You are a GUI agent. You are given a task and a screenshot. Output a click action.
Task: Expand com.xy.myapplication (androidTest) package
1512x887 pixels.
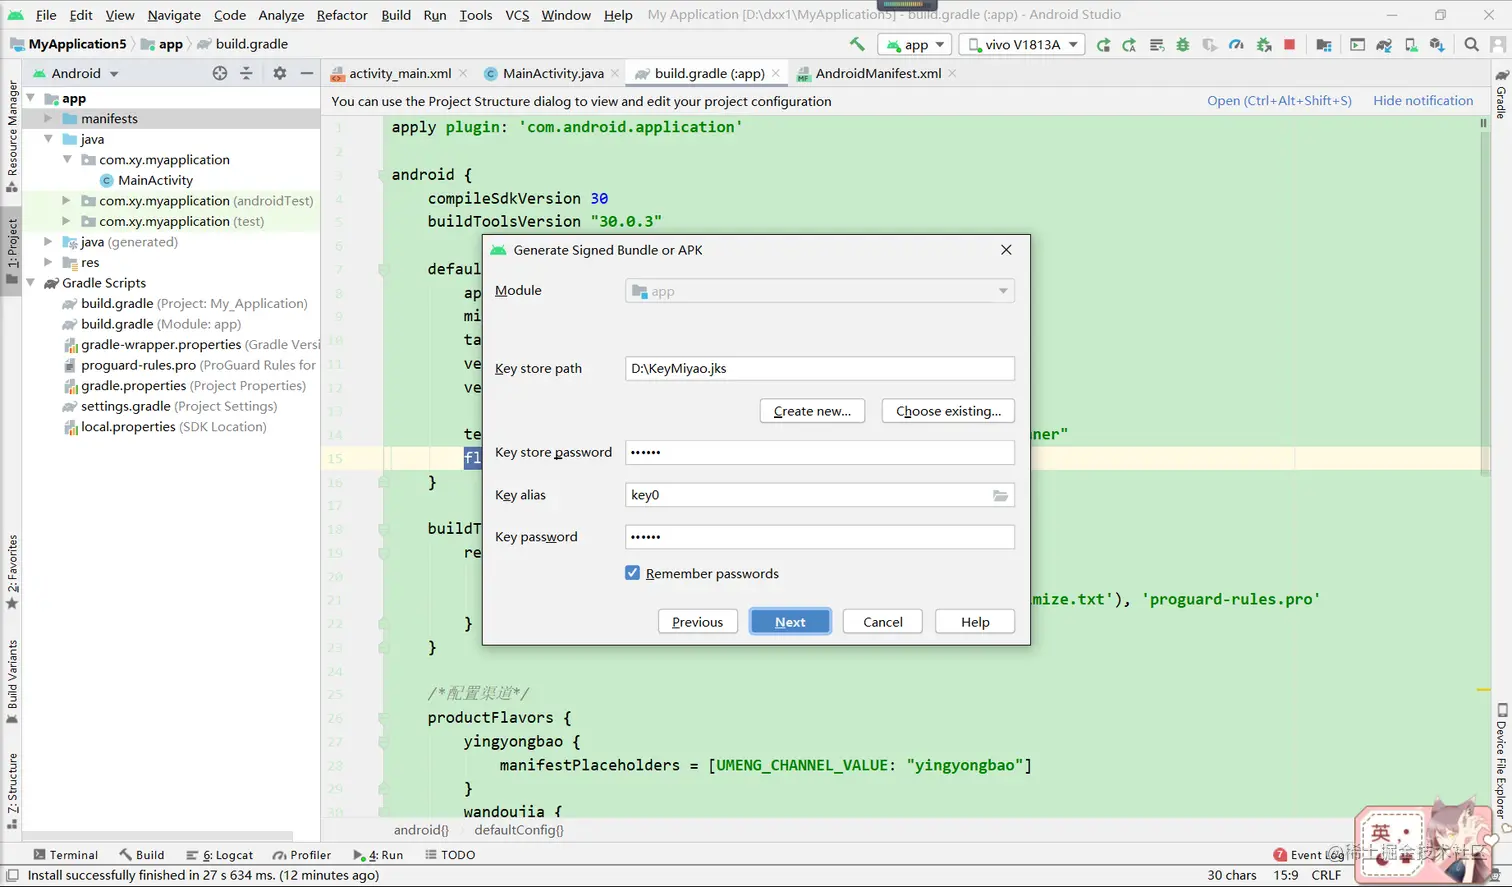[66, 200]
